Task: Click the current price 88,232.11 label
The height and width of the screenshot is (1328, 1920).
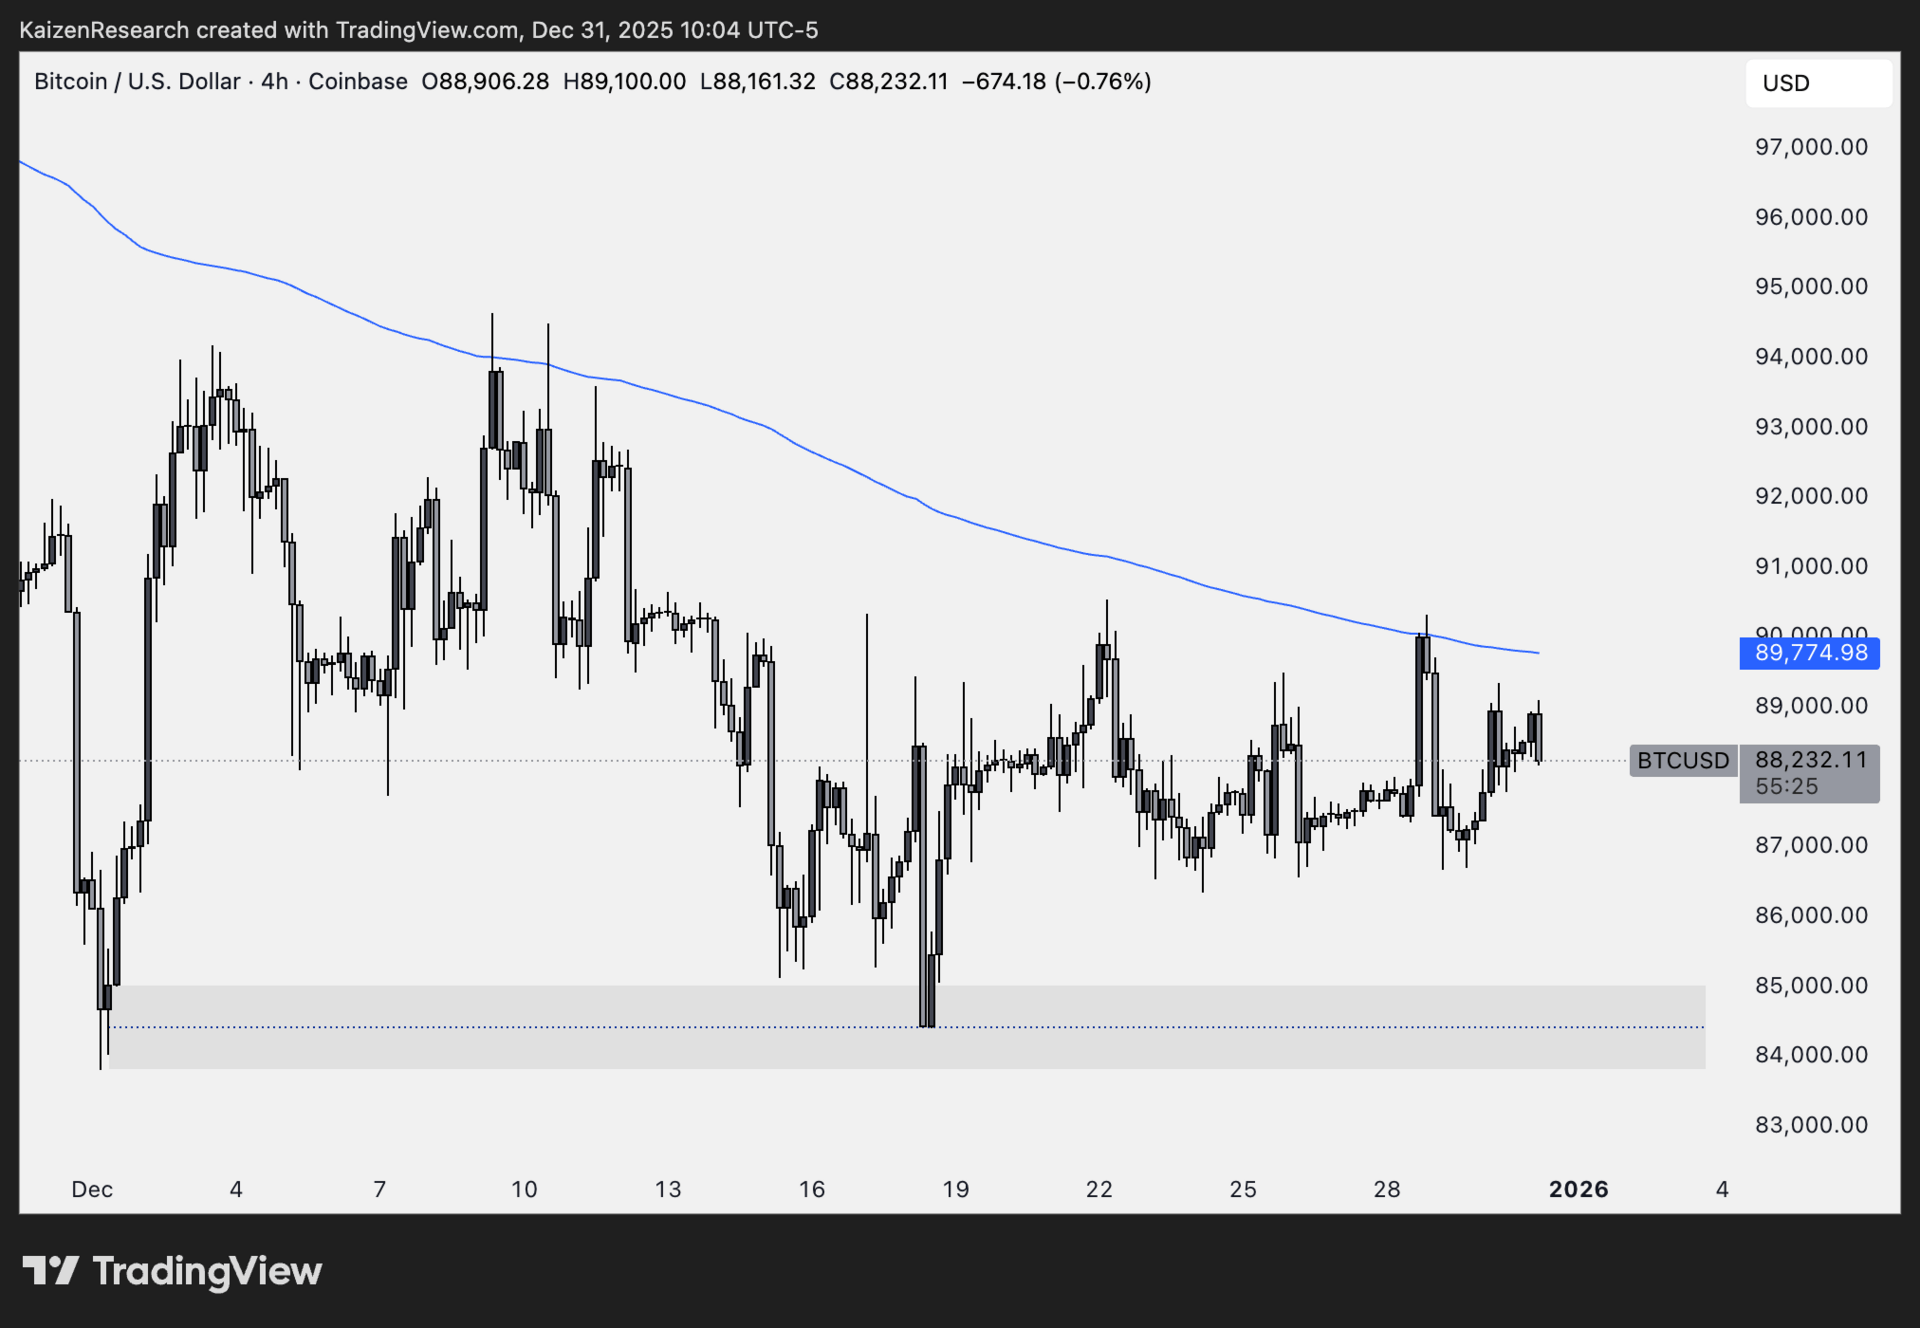Action: tap(1810, 760)
